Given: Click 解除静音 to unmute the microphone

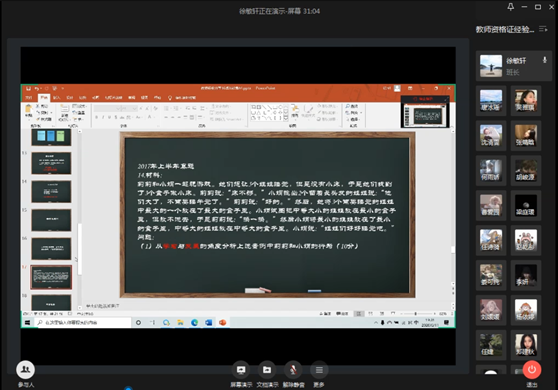Looking at the screenshot, I should (293, 370).
